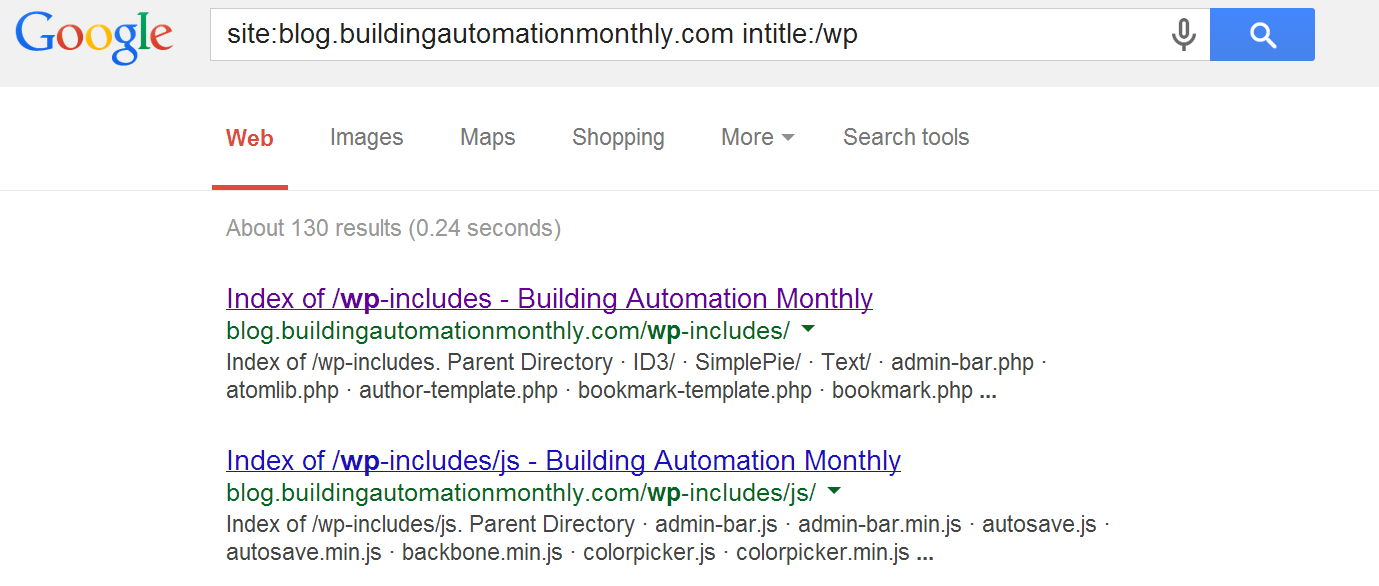Image resolution: width=1379 pixels, height=586 pixels.
Task: Expand the More menu label
Action: click(747, 138)
